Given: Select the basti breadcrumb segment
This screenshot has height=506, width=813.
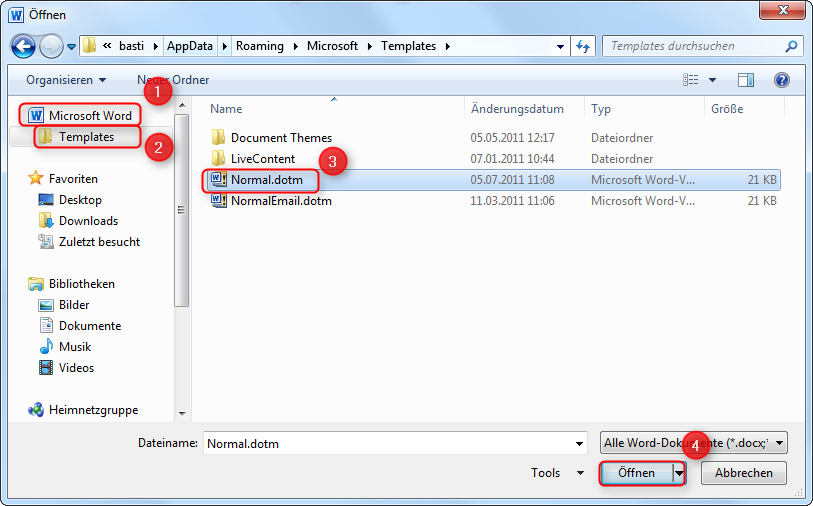Looking at the screenshot, I should pos(131,46).
